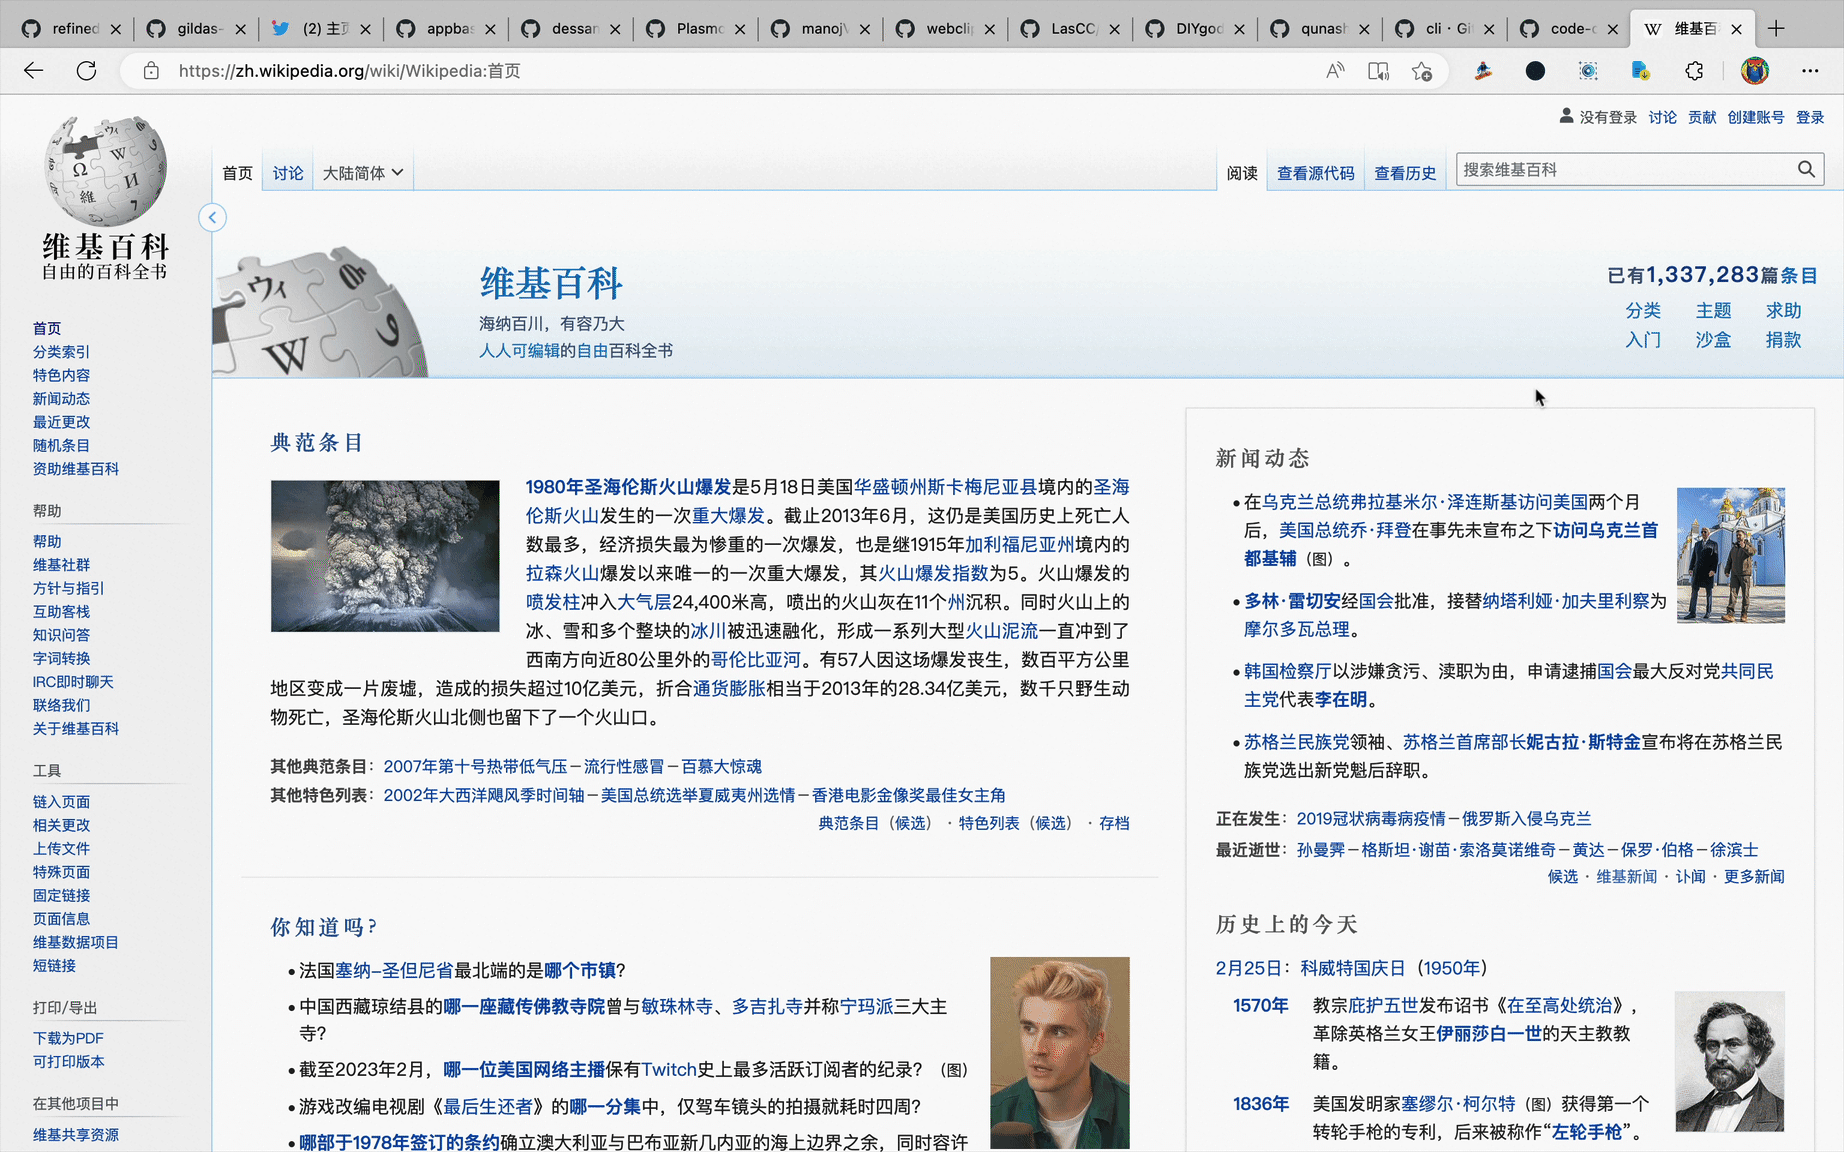
Task: Click the owl profile avatar
Action: pos(1754,71)
